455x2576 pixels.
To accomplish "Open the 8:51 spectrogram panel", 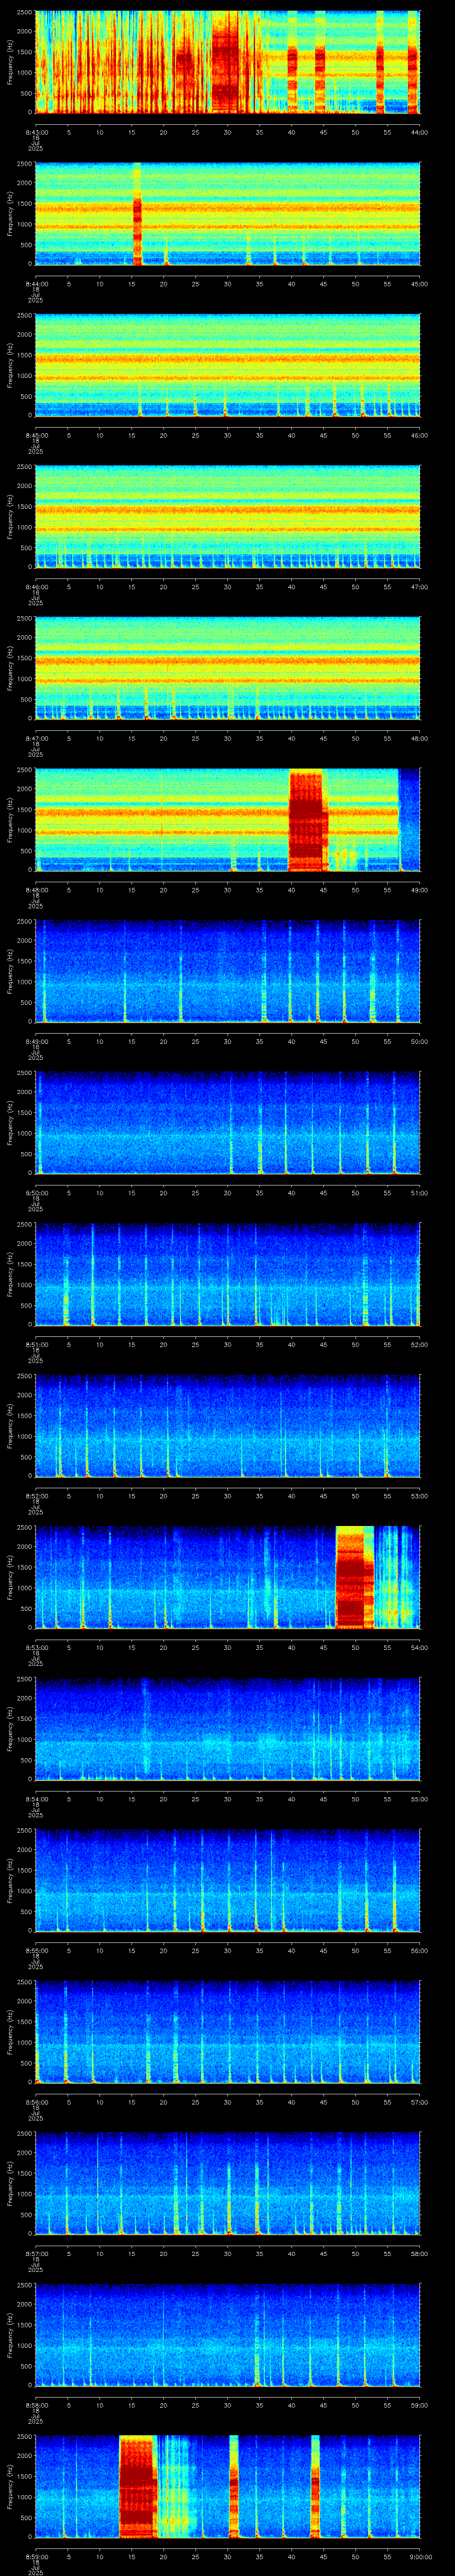I will click(227, 1274).
